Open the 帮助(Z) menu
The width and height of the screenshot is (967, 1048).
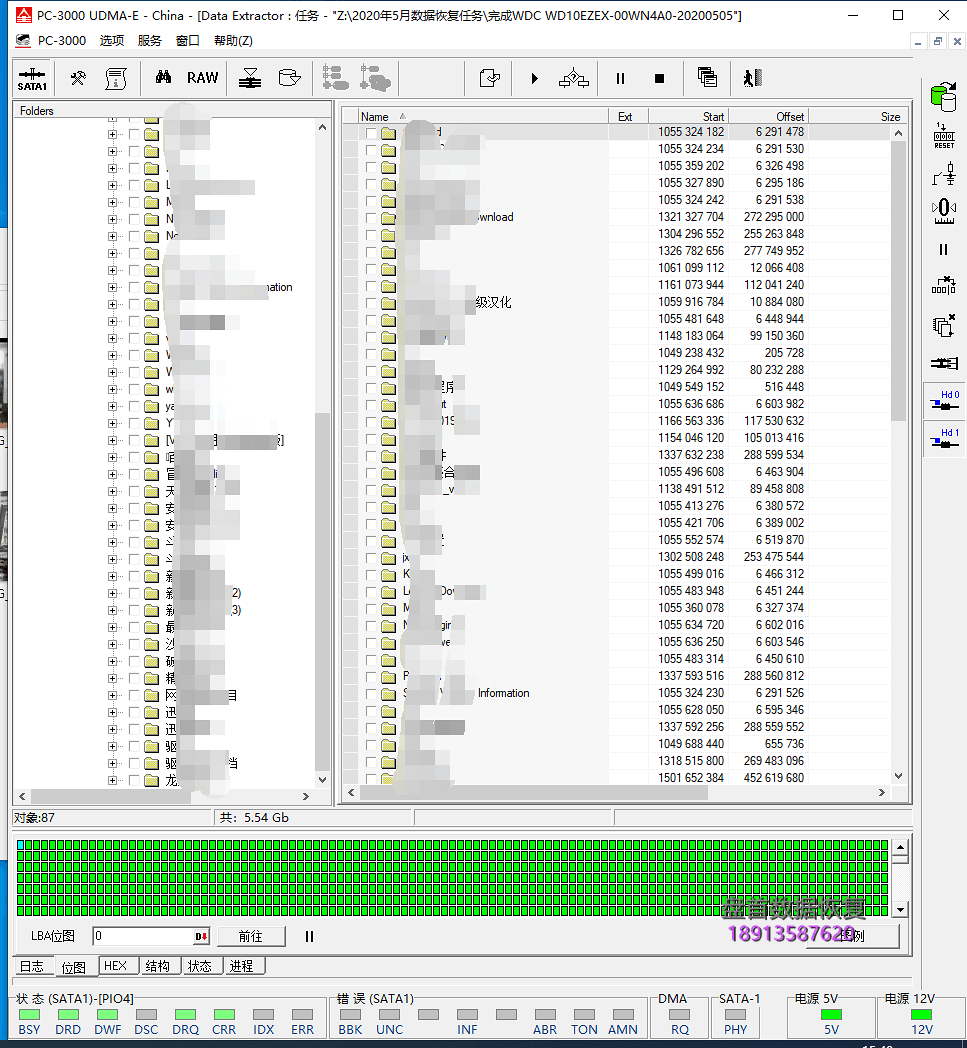point(233,41)
